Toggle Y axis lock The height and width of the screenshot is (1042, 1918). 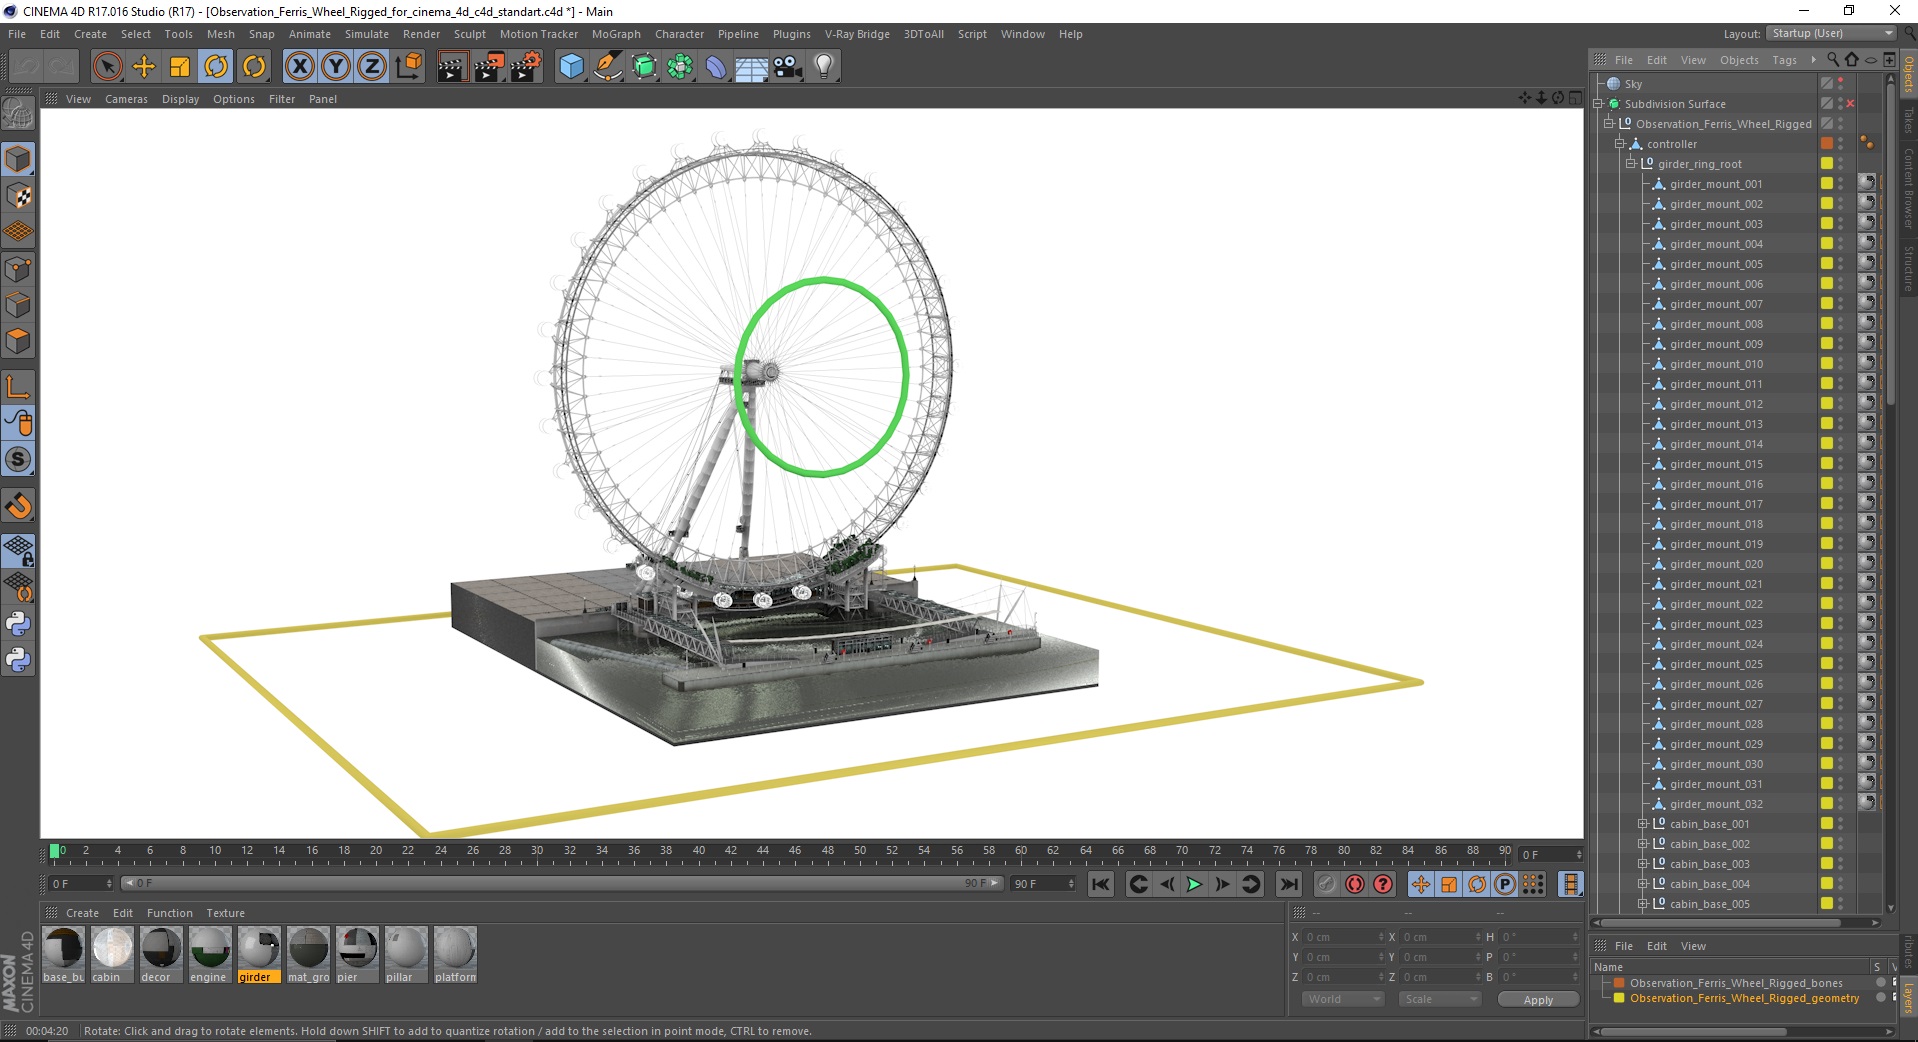tap(336, 67)
